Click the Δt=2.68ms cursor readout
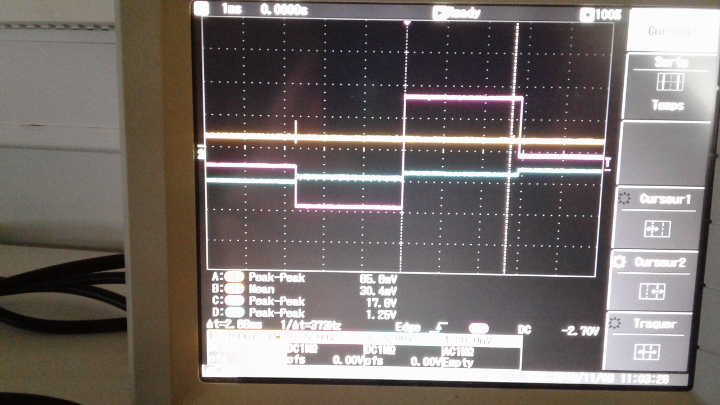The height and width of the screenshot is (405, 720). pyautogui.click(x=234, y=324)
